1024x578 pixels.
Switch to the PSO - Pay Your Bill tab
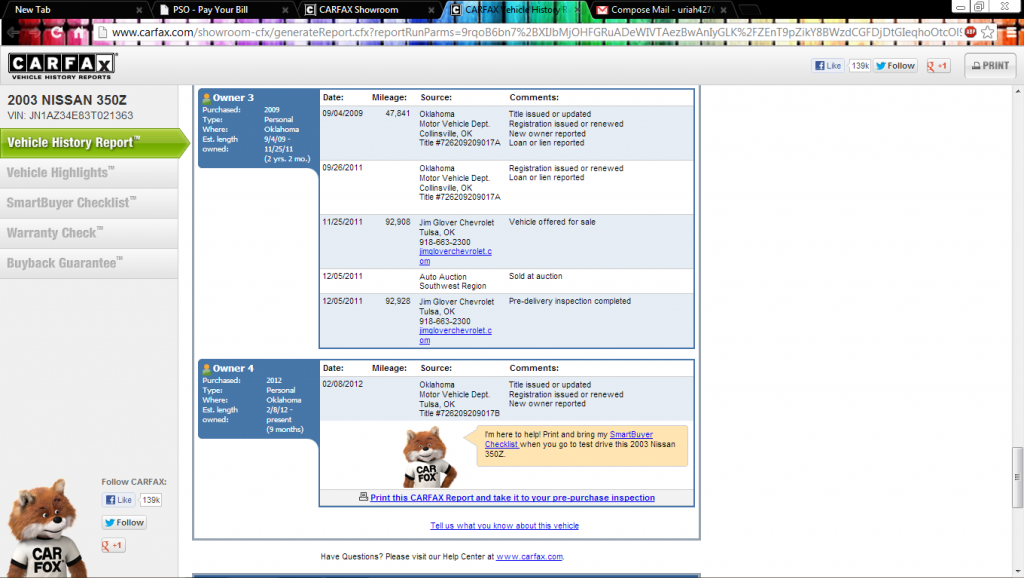[218, 10]
